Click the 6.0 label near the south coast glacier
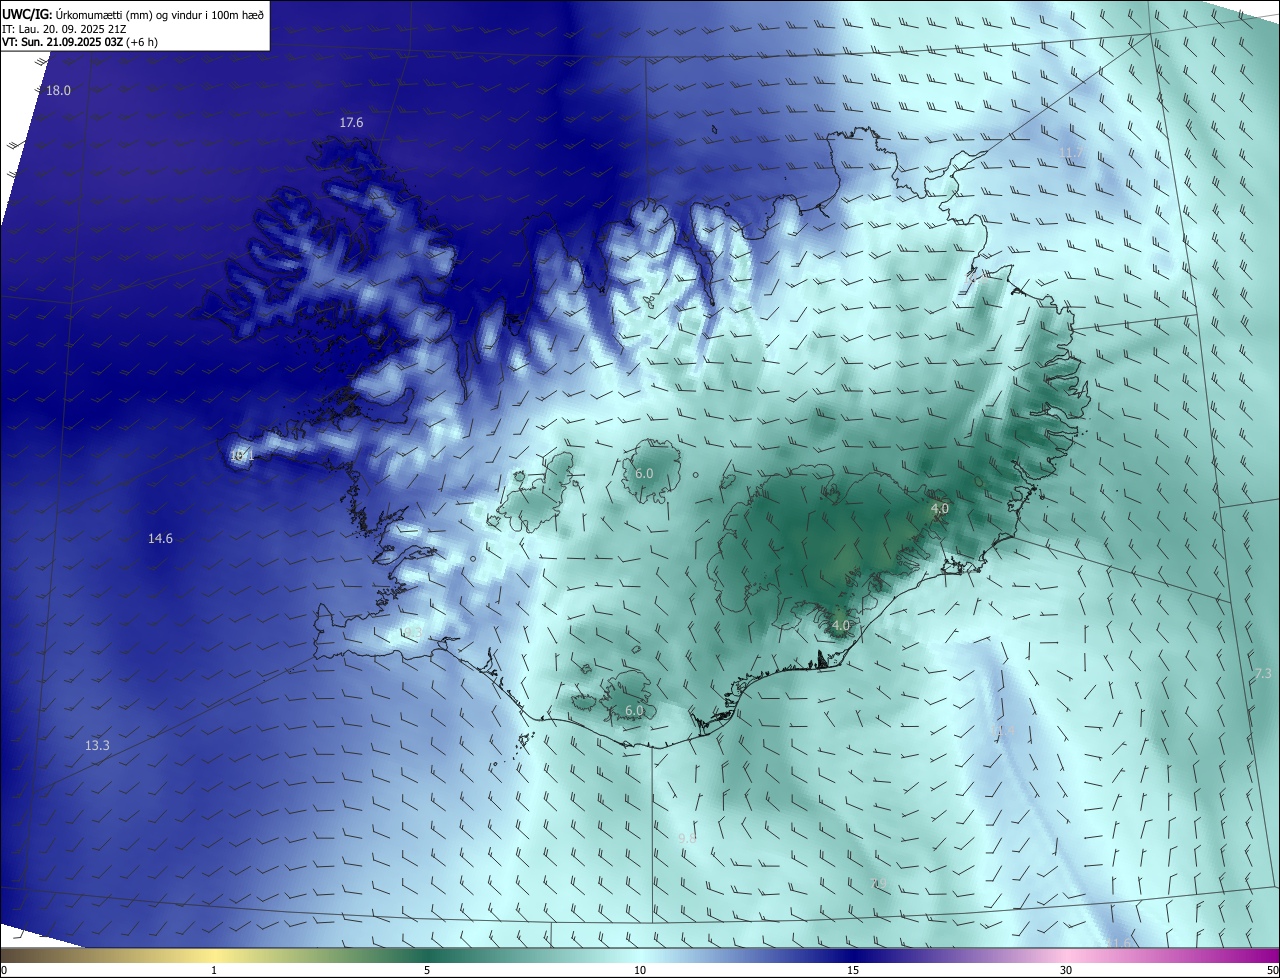Screen dimensions: 1280x978 pyautogui.click(x=634, y=710)
